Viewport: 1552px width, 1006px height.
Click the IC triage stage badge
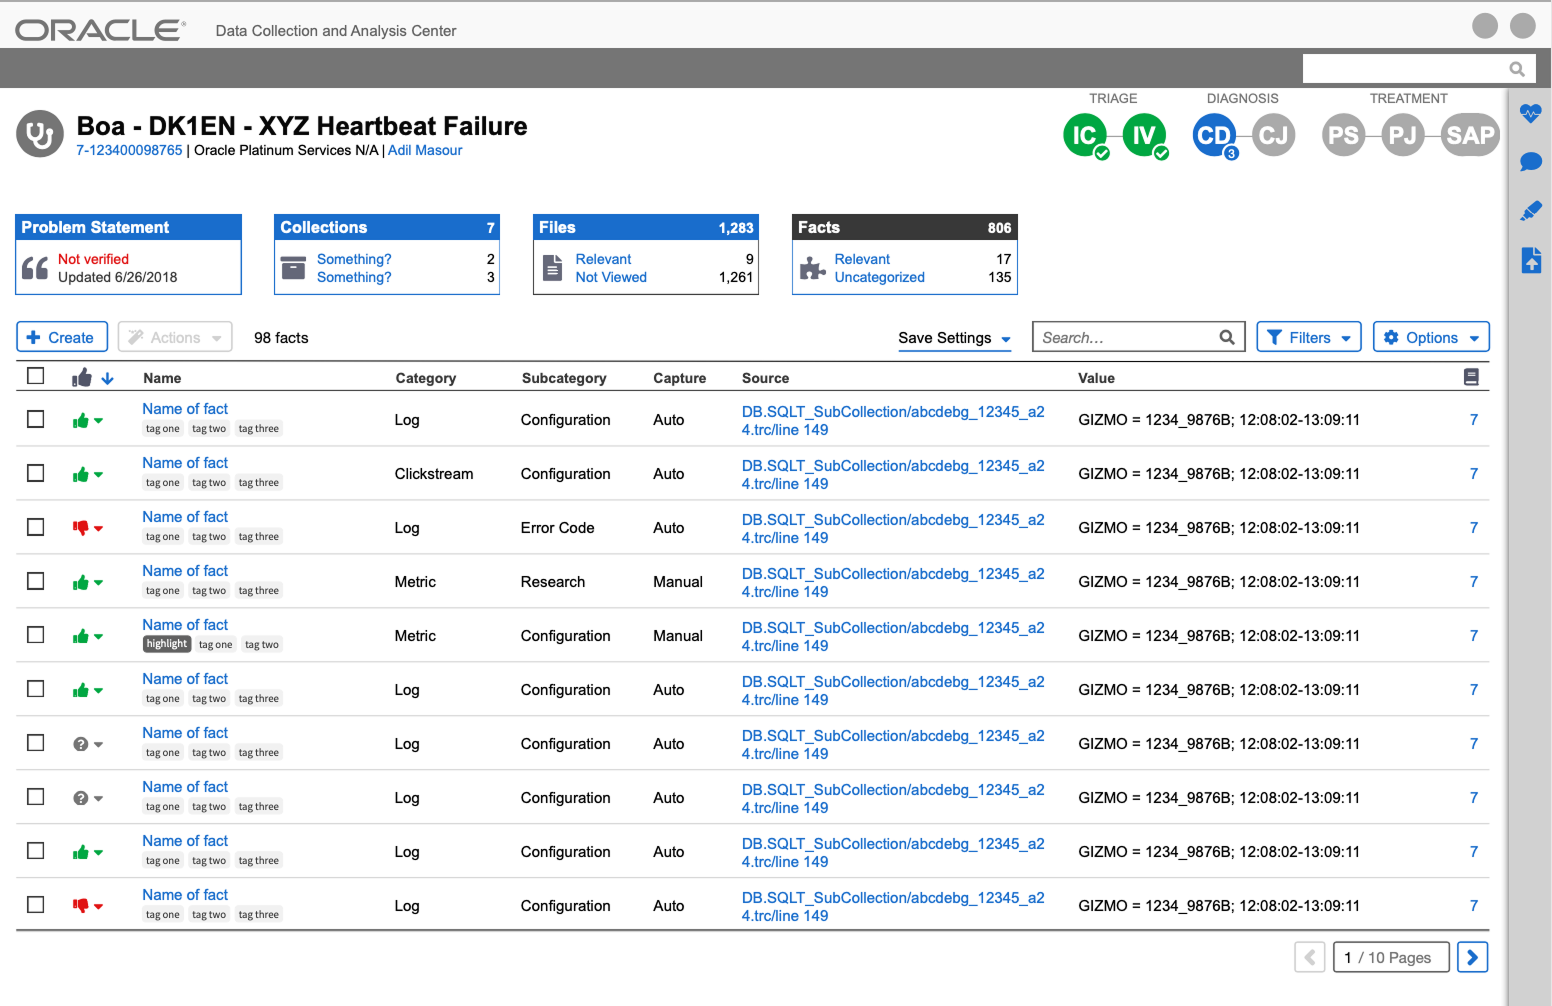tap(1086, 134)
